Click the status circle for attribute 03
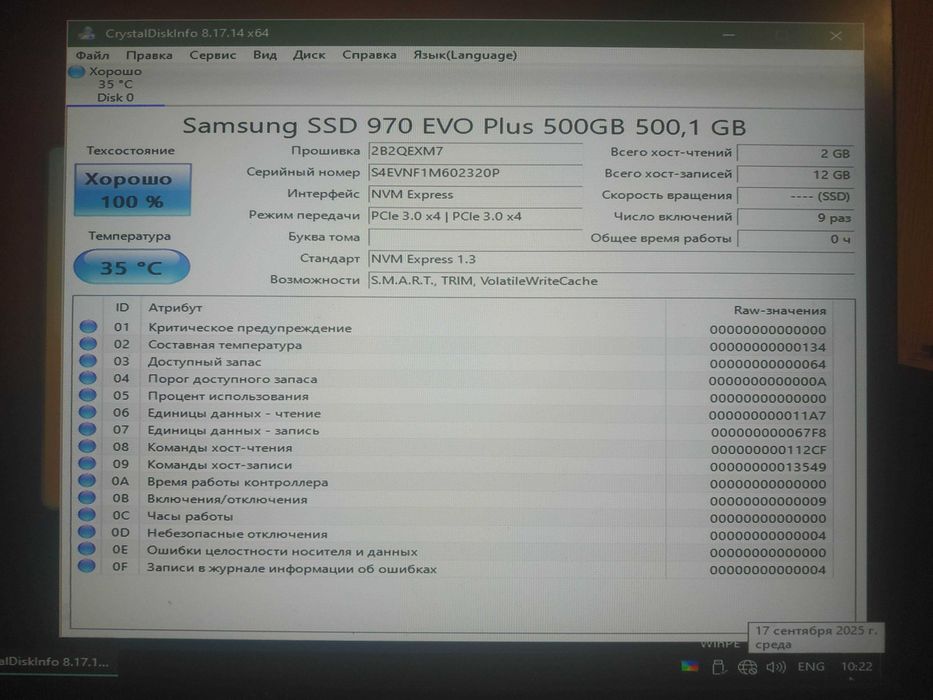The height and width of the screenshot is (700, 933). 88,361
